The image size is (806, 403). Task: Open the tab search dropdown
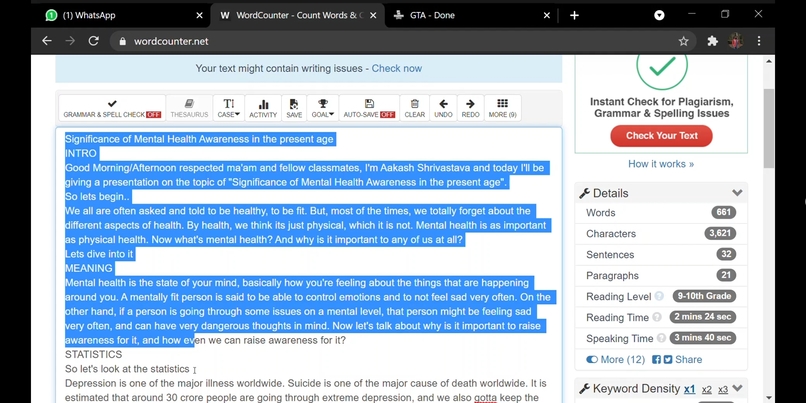659,15
